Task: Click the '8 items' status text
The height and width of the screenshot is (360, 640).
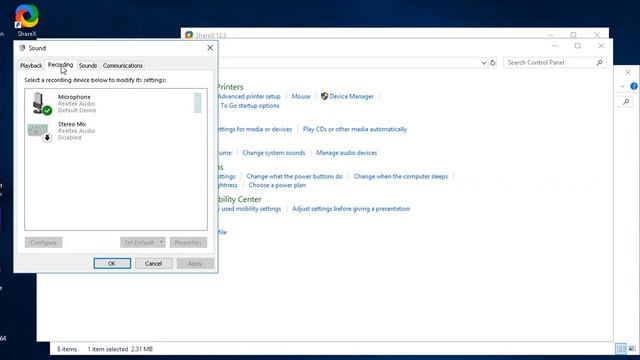Action: (x=67, y=349)
